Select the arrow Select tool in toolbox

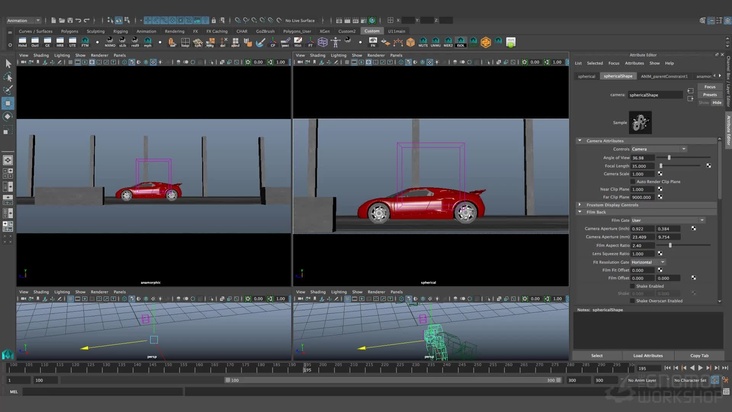tap(8, 62)
